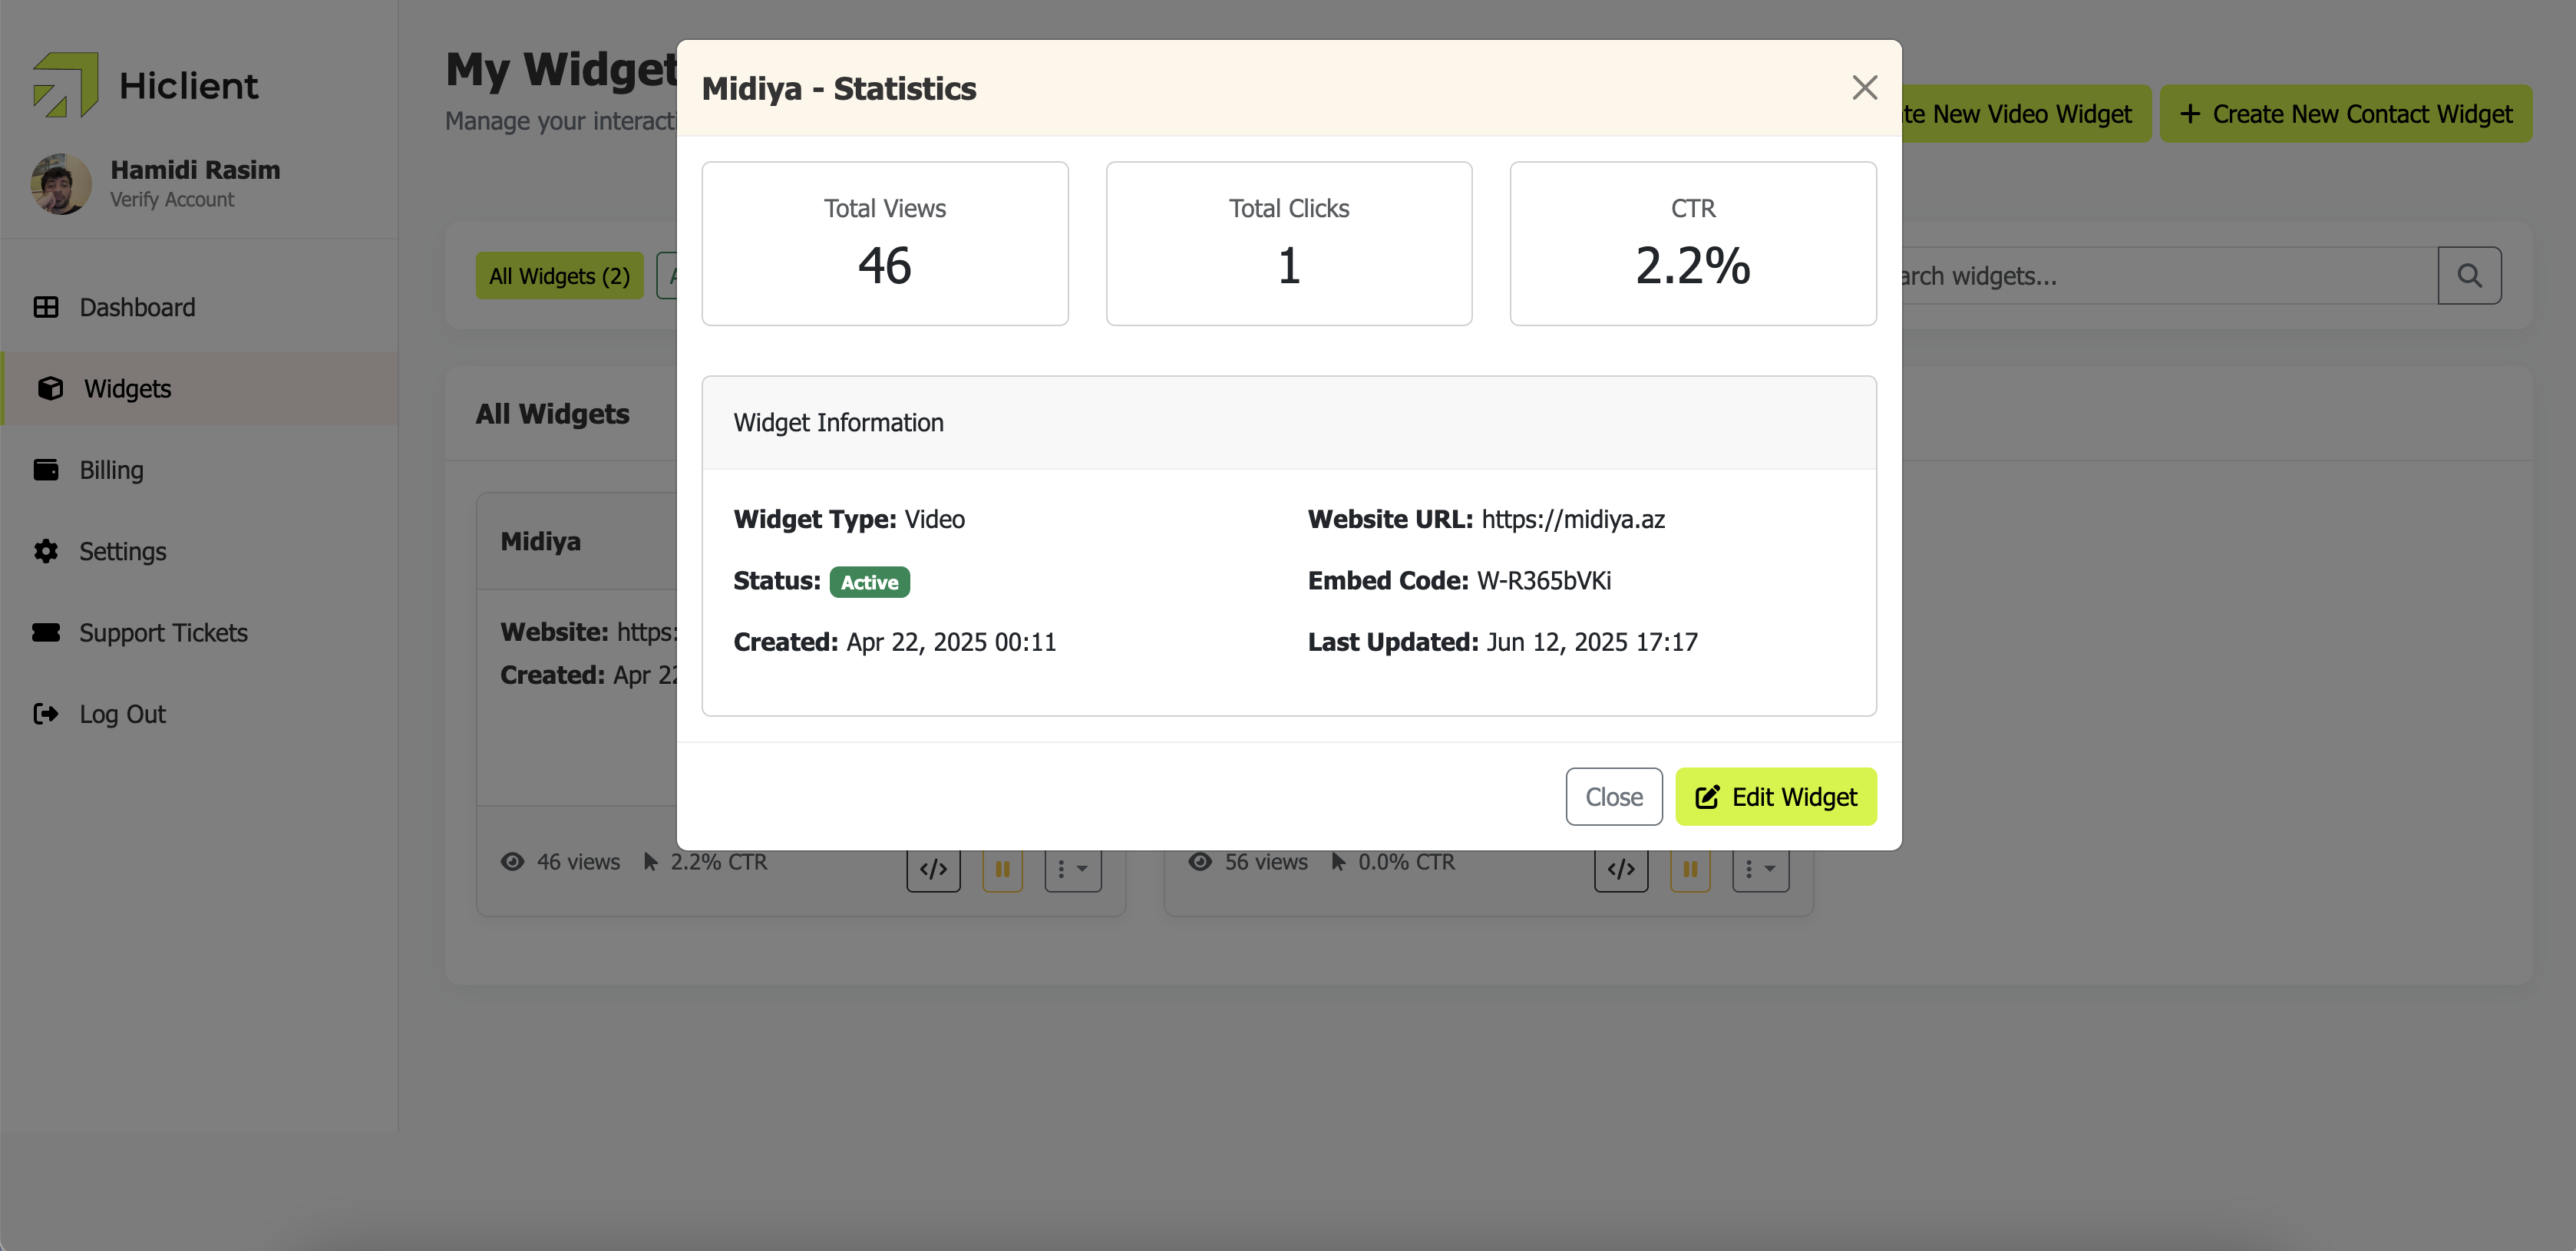Click the Hiclient logo icon
2576x1251 pixels.
(65, 85)
